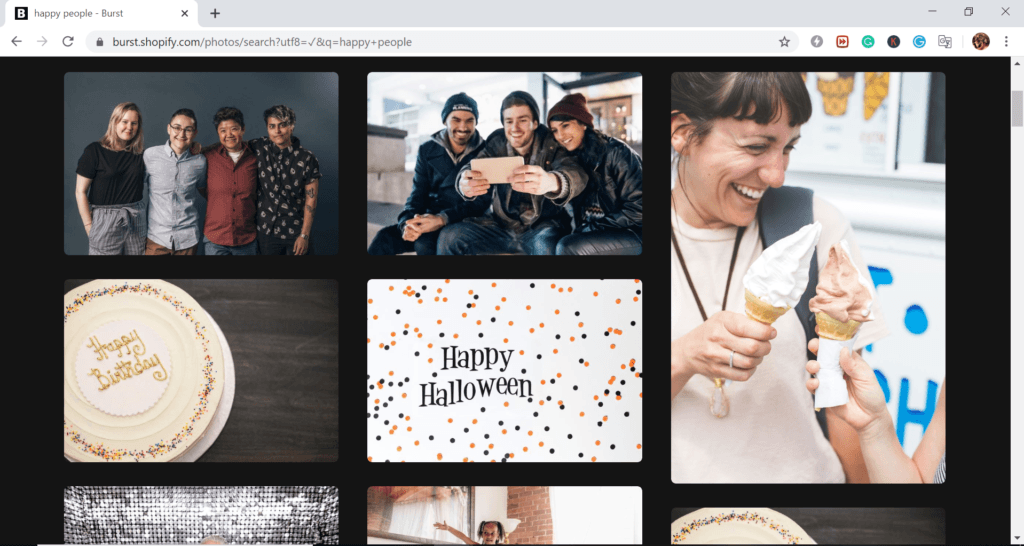The width and height of the screenshot is (1024, 546).
Task: Open the Chrome profile avatar
Action: pyautogui.click(x=980, y=42)
